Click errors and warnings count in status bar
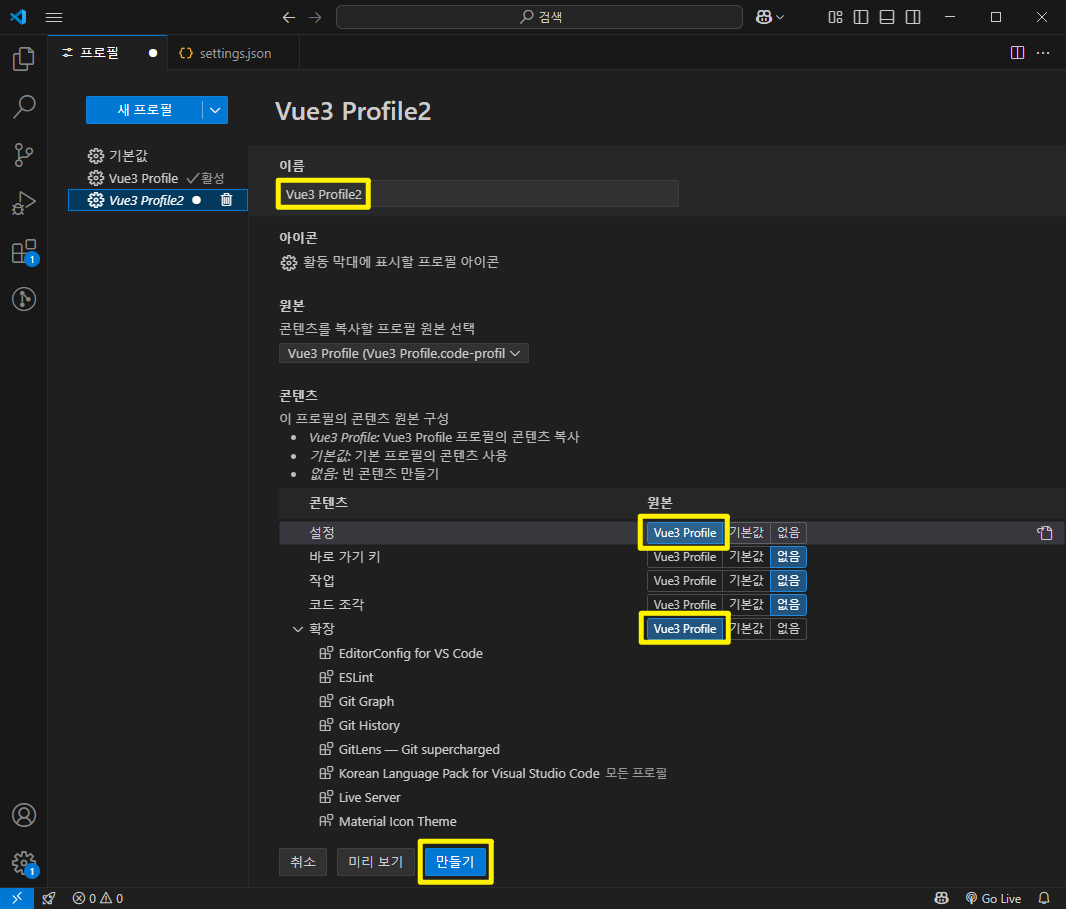Image resolution: width=1066 pixels, height=909 pixels. 98,898
